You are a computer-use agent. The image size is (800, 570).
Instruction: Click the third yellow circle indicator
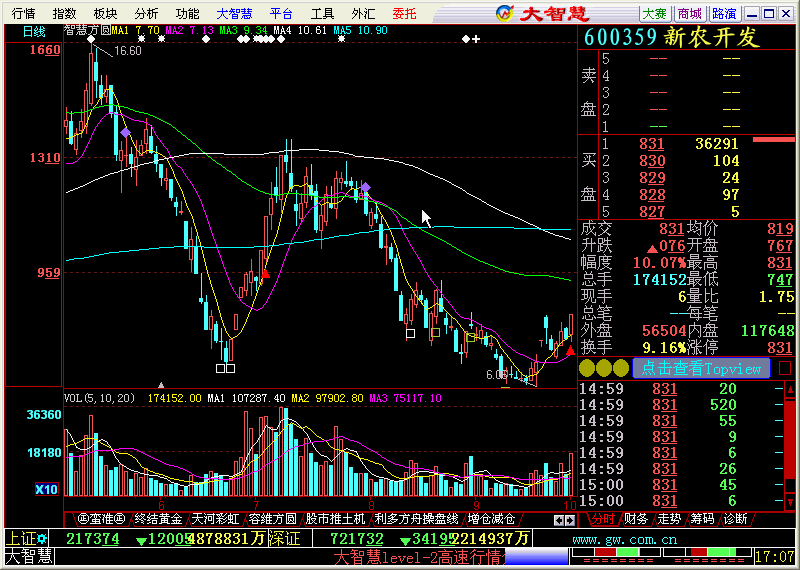click(621, 368)
